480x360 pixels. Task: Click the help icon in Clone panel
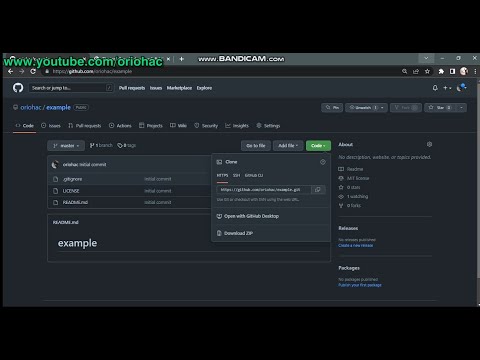(323, 162)
